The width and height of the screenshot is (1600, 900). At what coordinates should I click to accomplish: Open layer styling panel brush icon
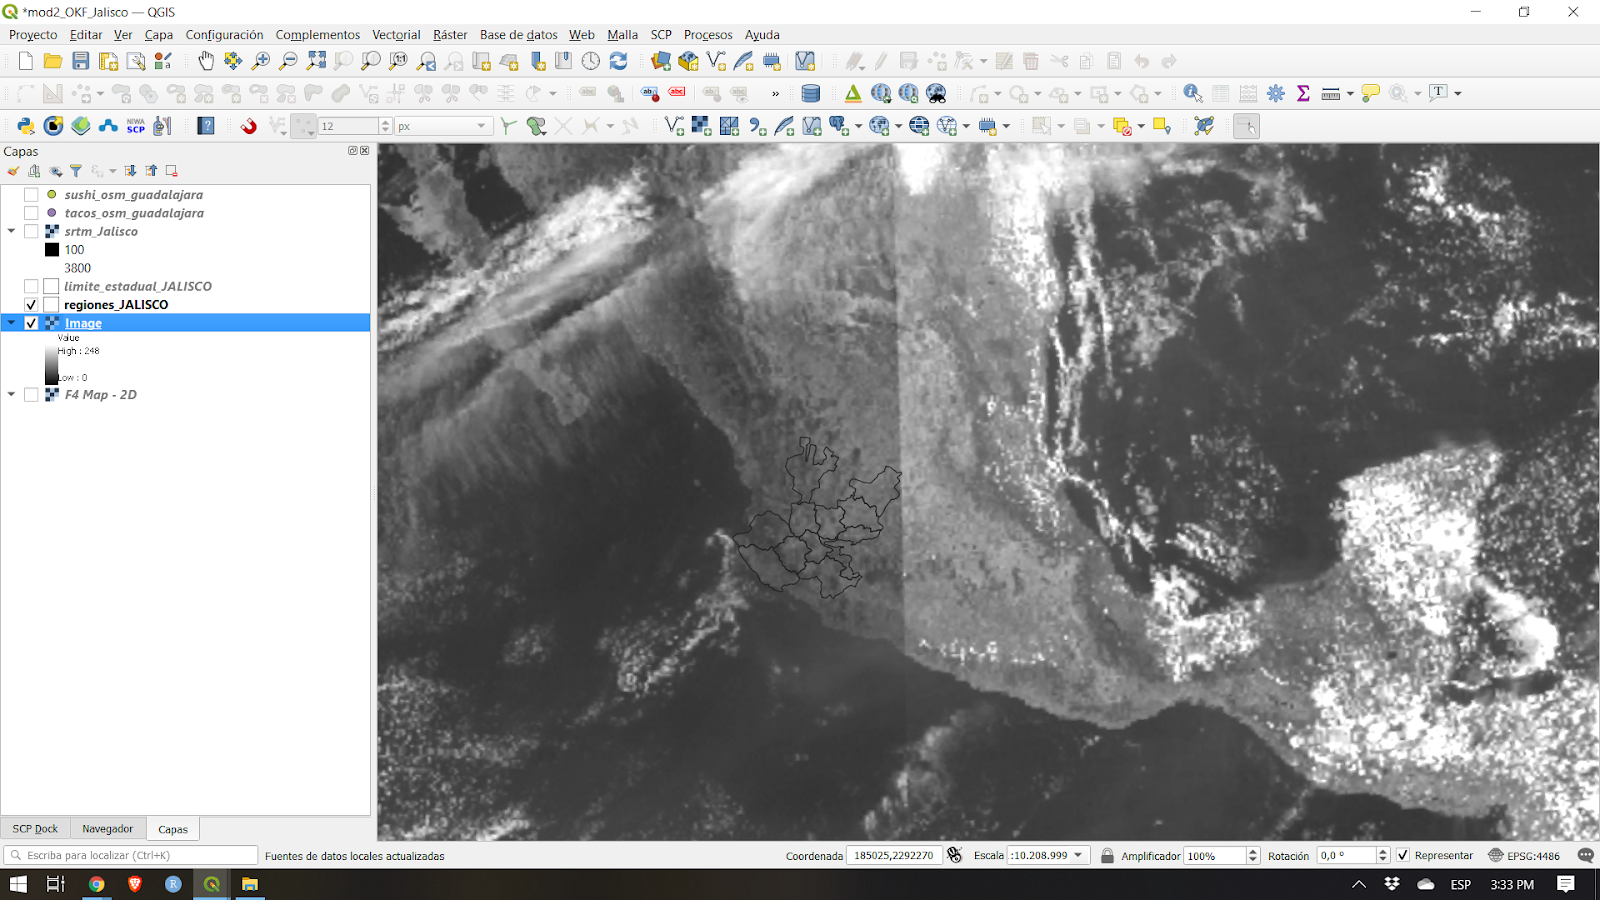tap(13, 171)
